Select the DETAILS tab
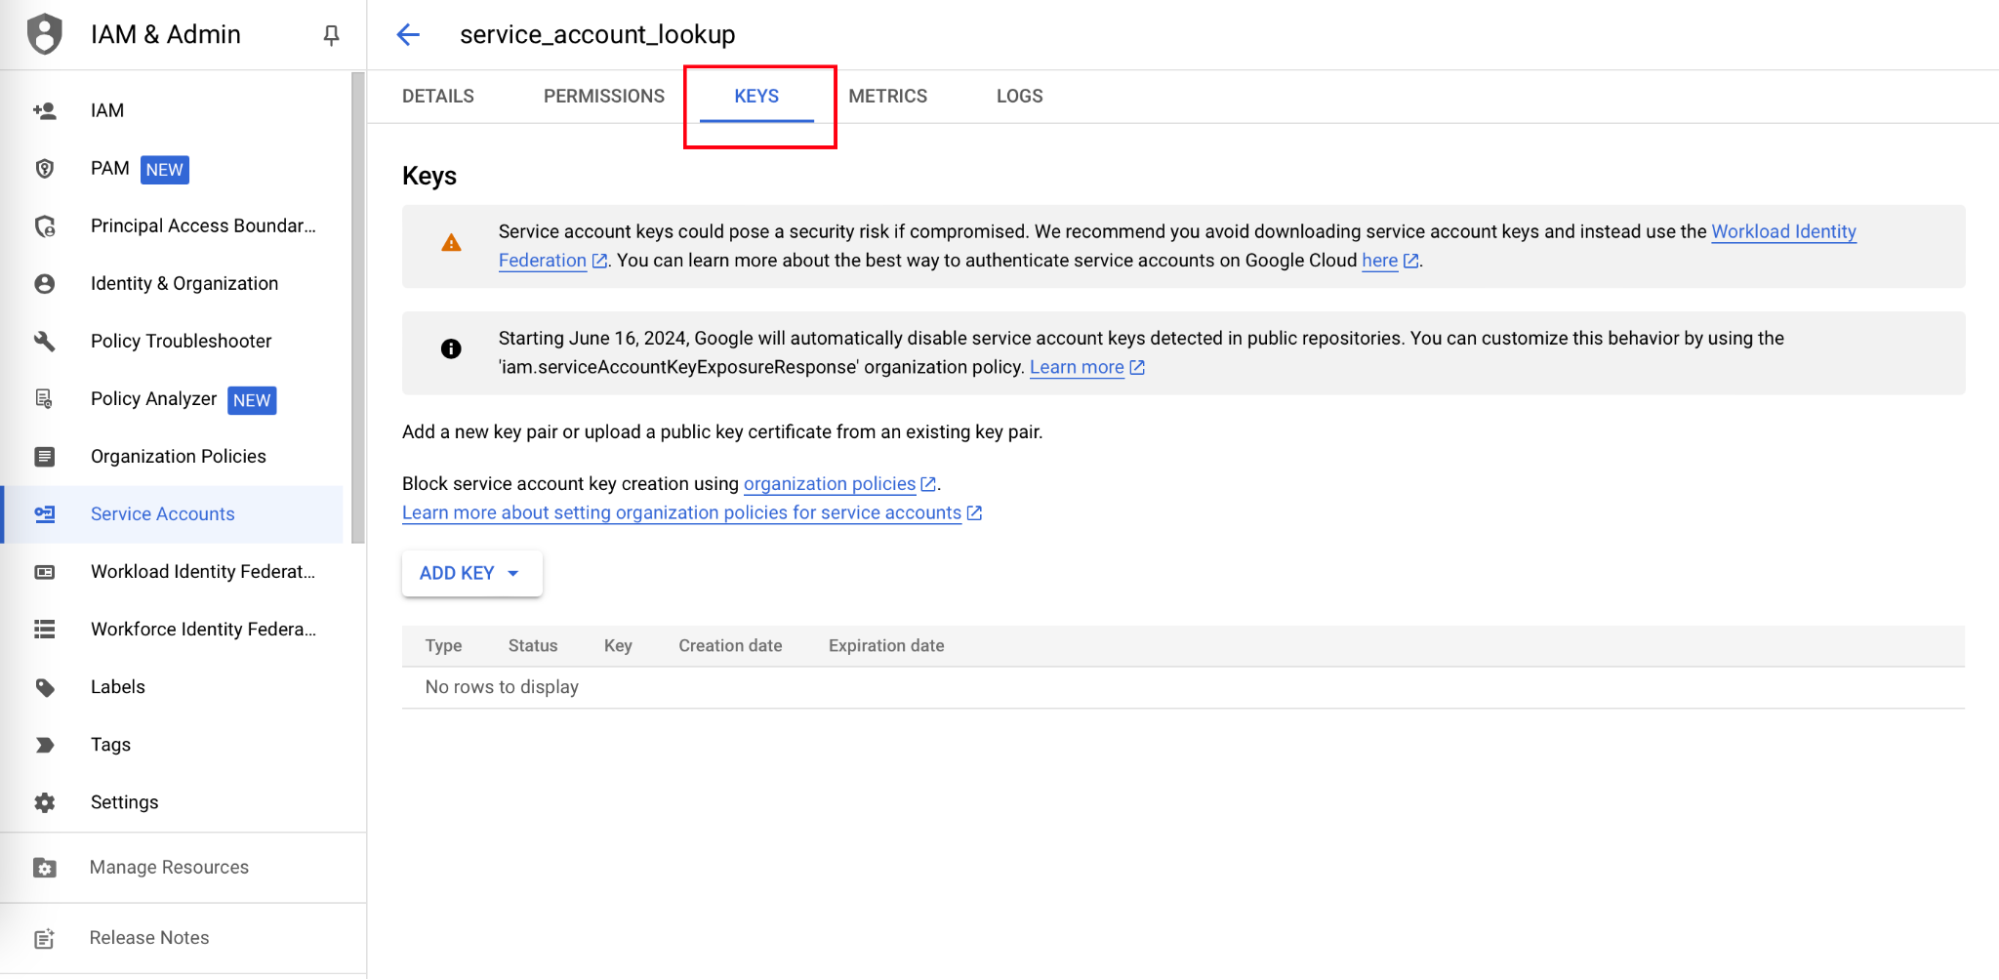This screenshot has width=1999, height=980. click(438, 96)
